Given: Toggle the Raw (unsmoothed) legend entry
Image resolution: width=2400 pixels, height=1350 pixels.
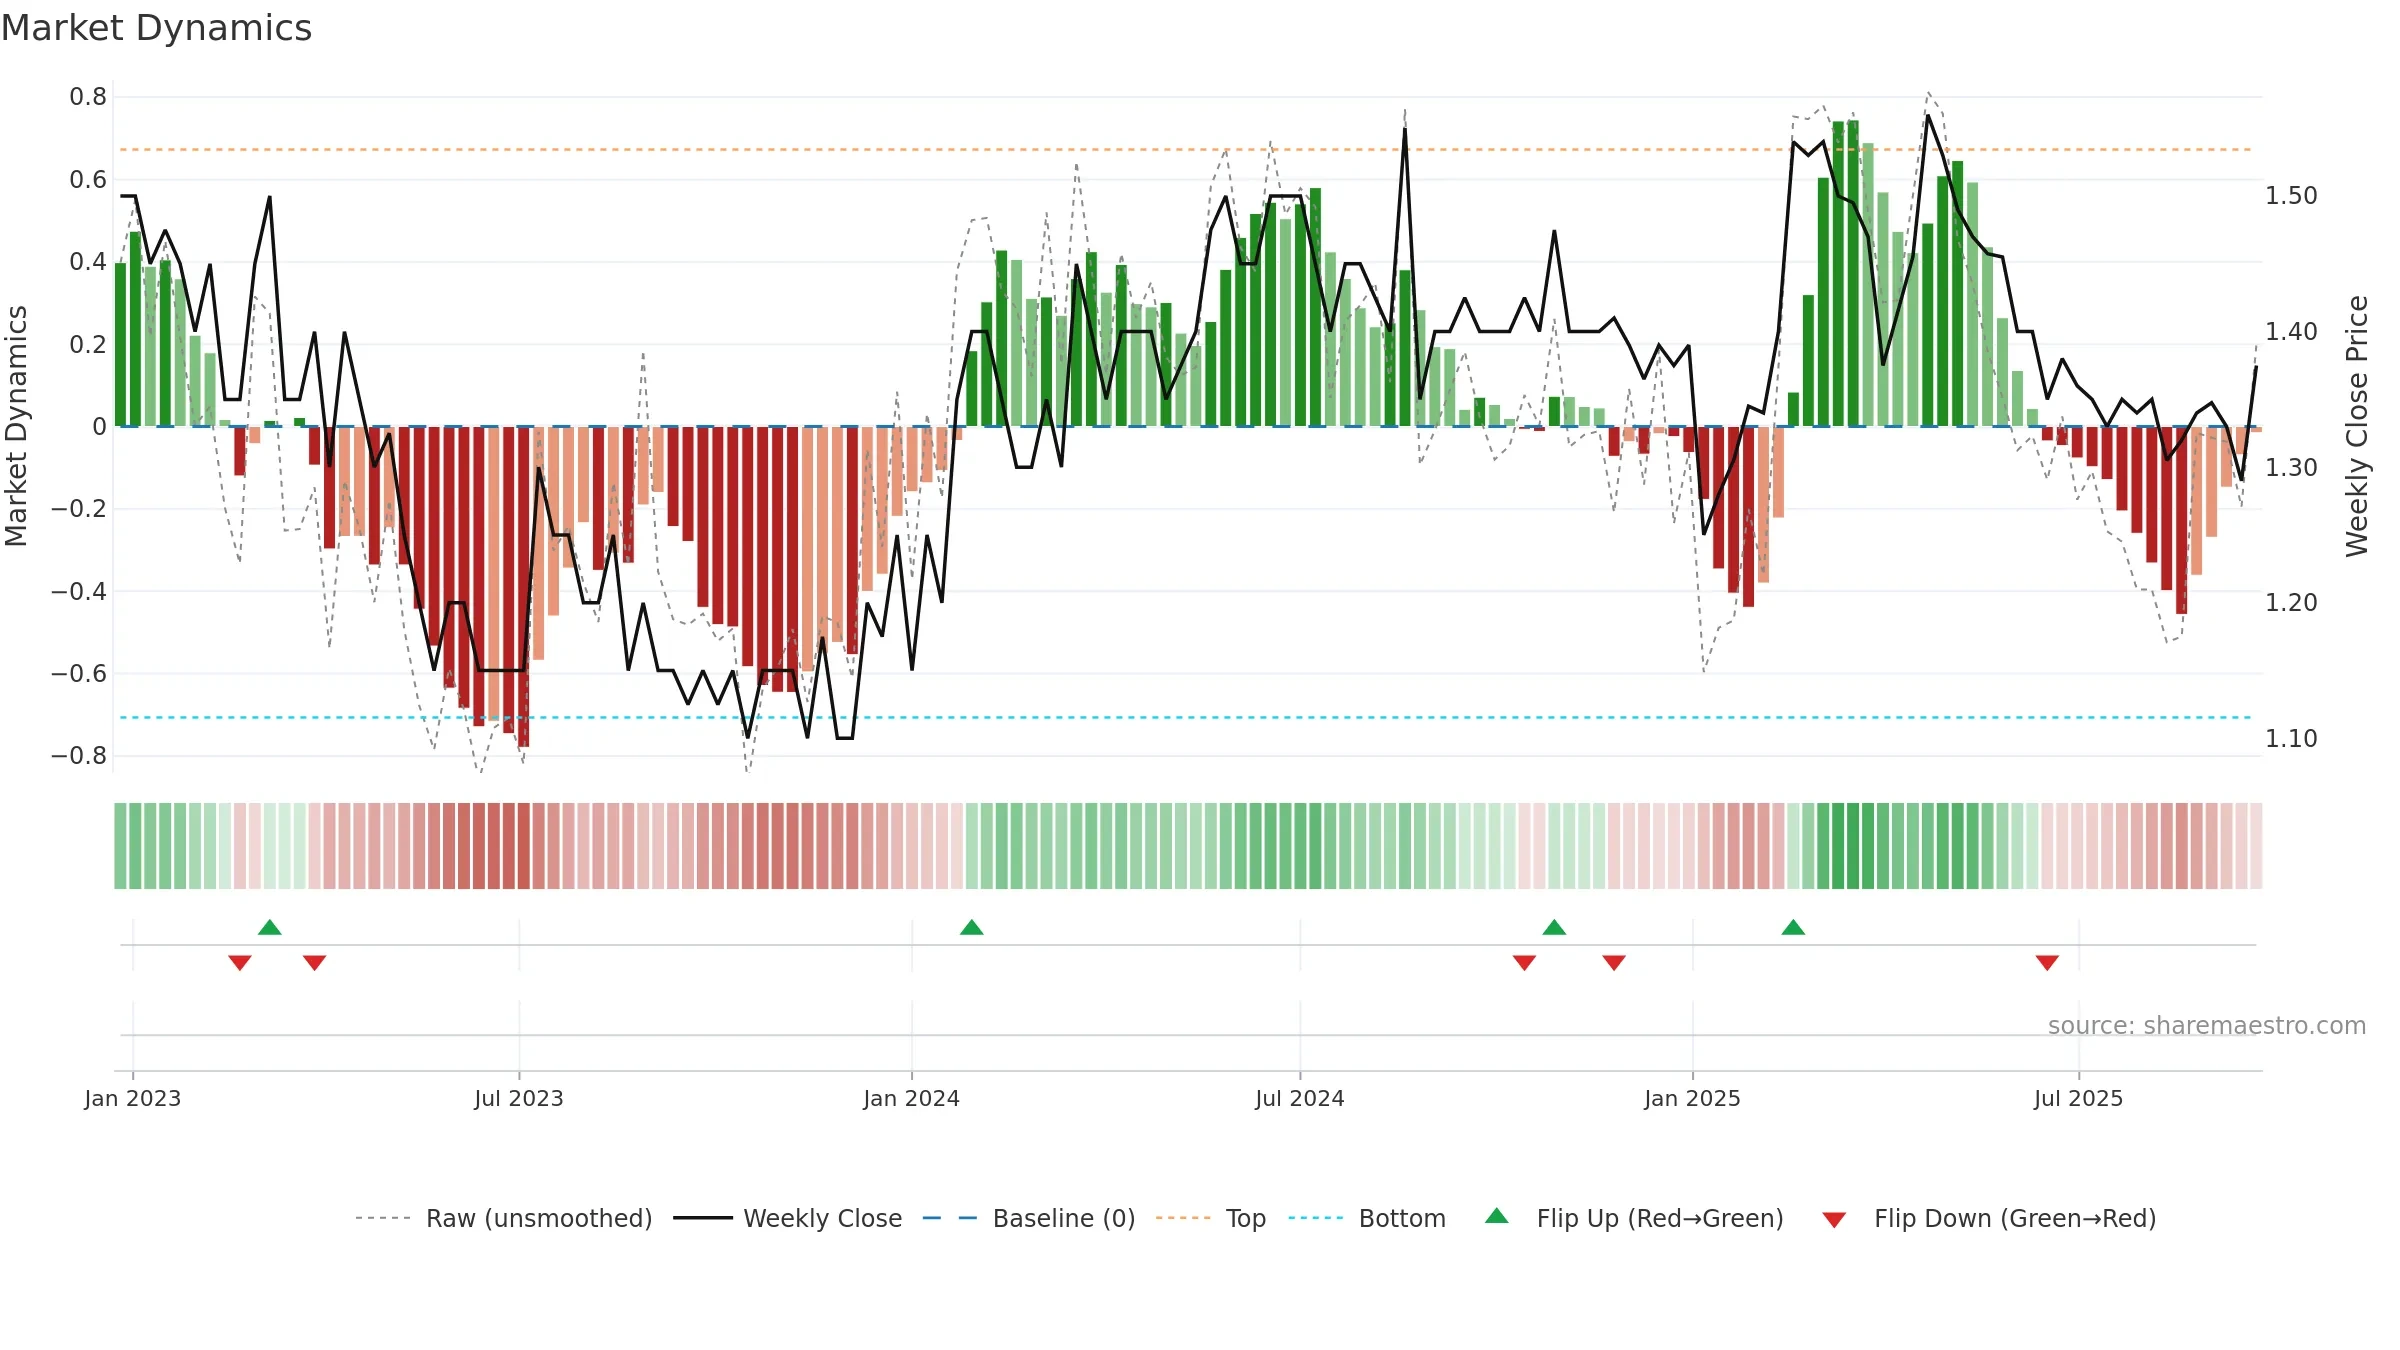Looking at the screenshot, I should 504,1218.
